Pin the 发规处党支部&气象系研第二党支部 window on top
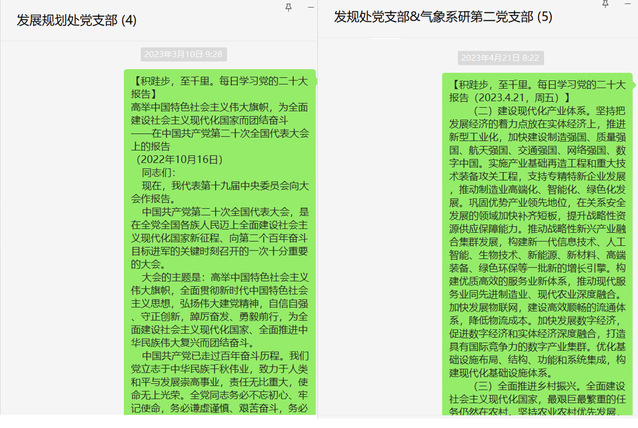Viewport: 638px width, 428px height. click(606, 7)
